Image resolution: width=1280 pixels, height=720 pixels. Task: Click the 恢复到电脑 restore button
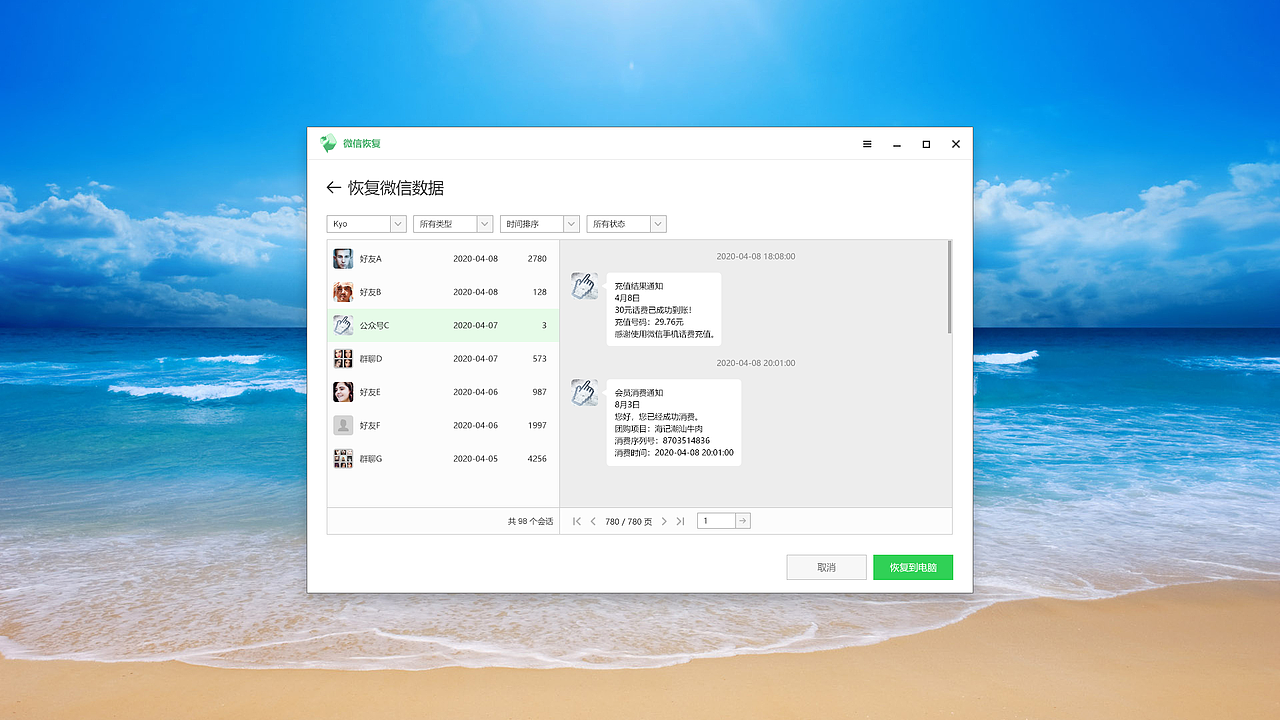(x=913, y=567)
